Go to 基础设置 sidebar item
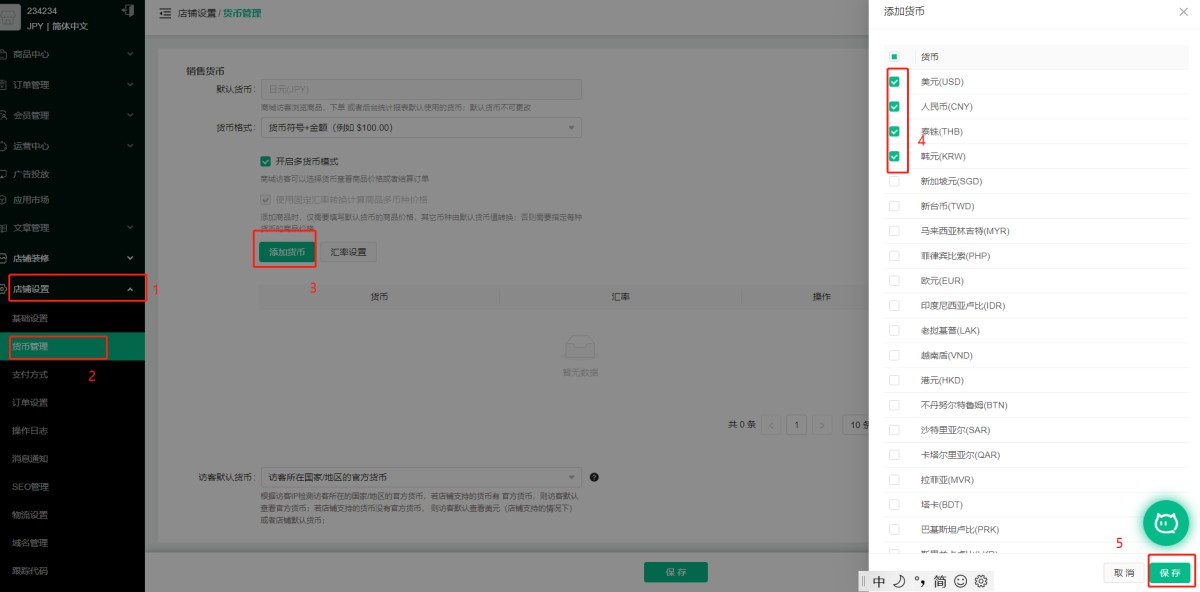 [x=30, y=318]
